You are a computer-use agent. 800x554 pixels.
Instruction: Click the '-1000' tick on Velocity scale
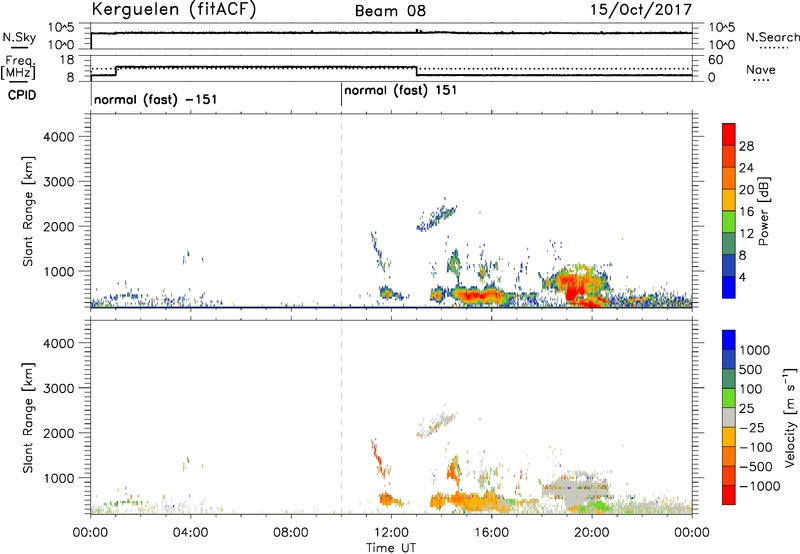[x=759, y=486]
